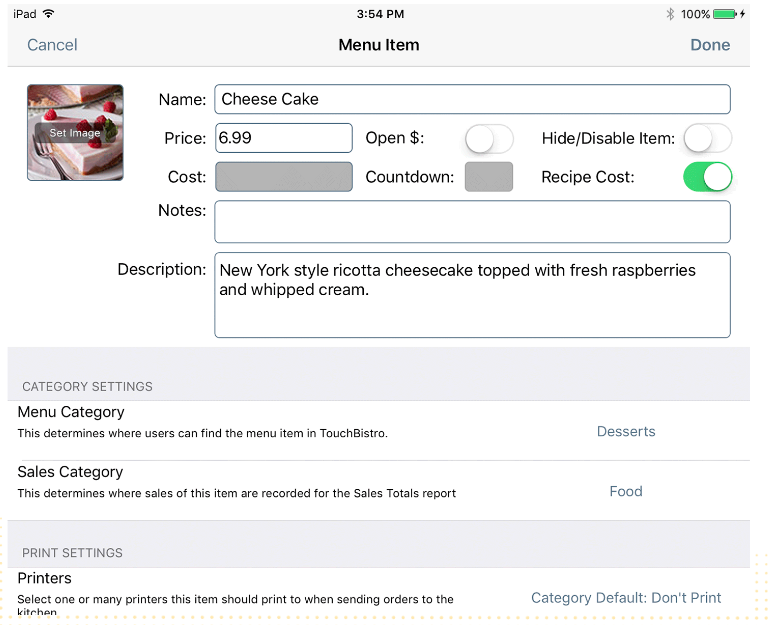
Task: Open the Sales Category selector showing Food
Action: pos(626,491)
